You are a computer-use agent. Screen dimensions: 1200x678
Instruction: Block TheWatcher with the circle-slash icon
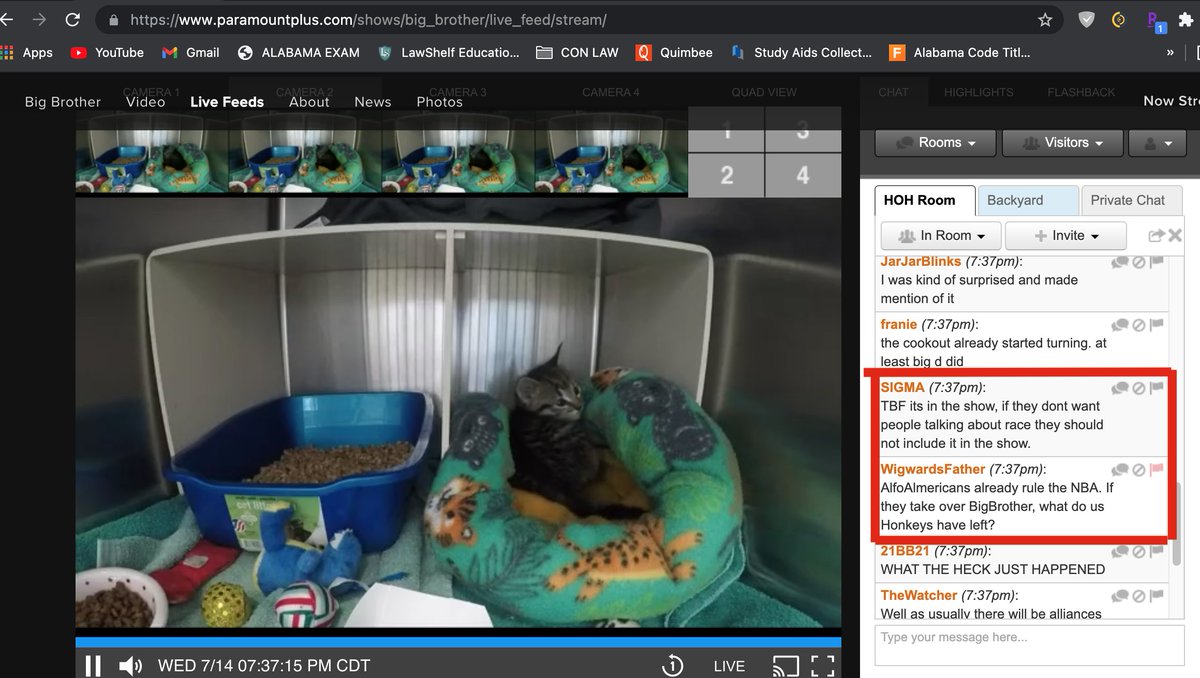pos(1138,596)
